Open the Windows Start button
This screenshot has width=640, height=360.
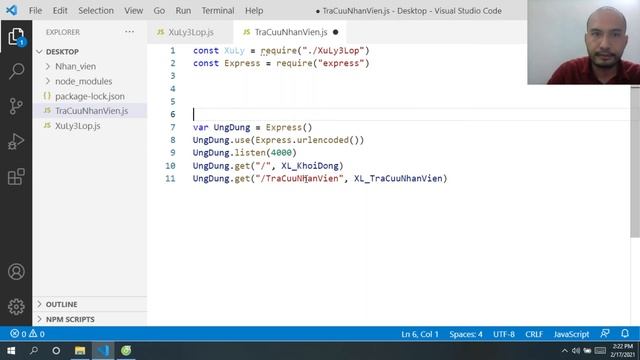click(x=11, y=351)
